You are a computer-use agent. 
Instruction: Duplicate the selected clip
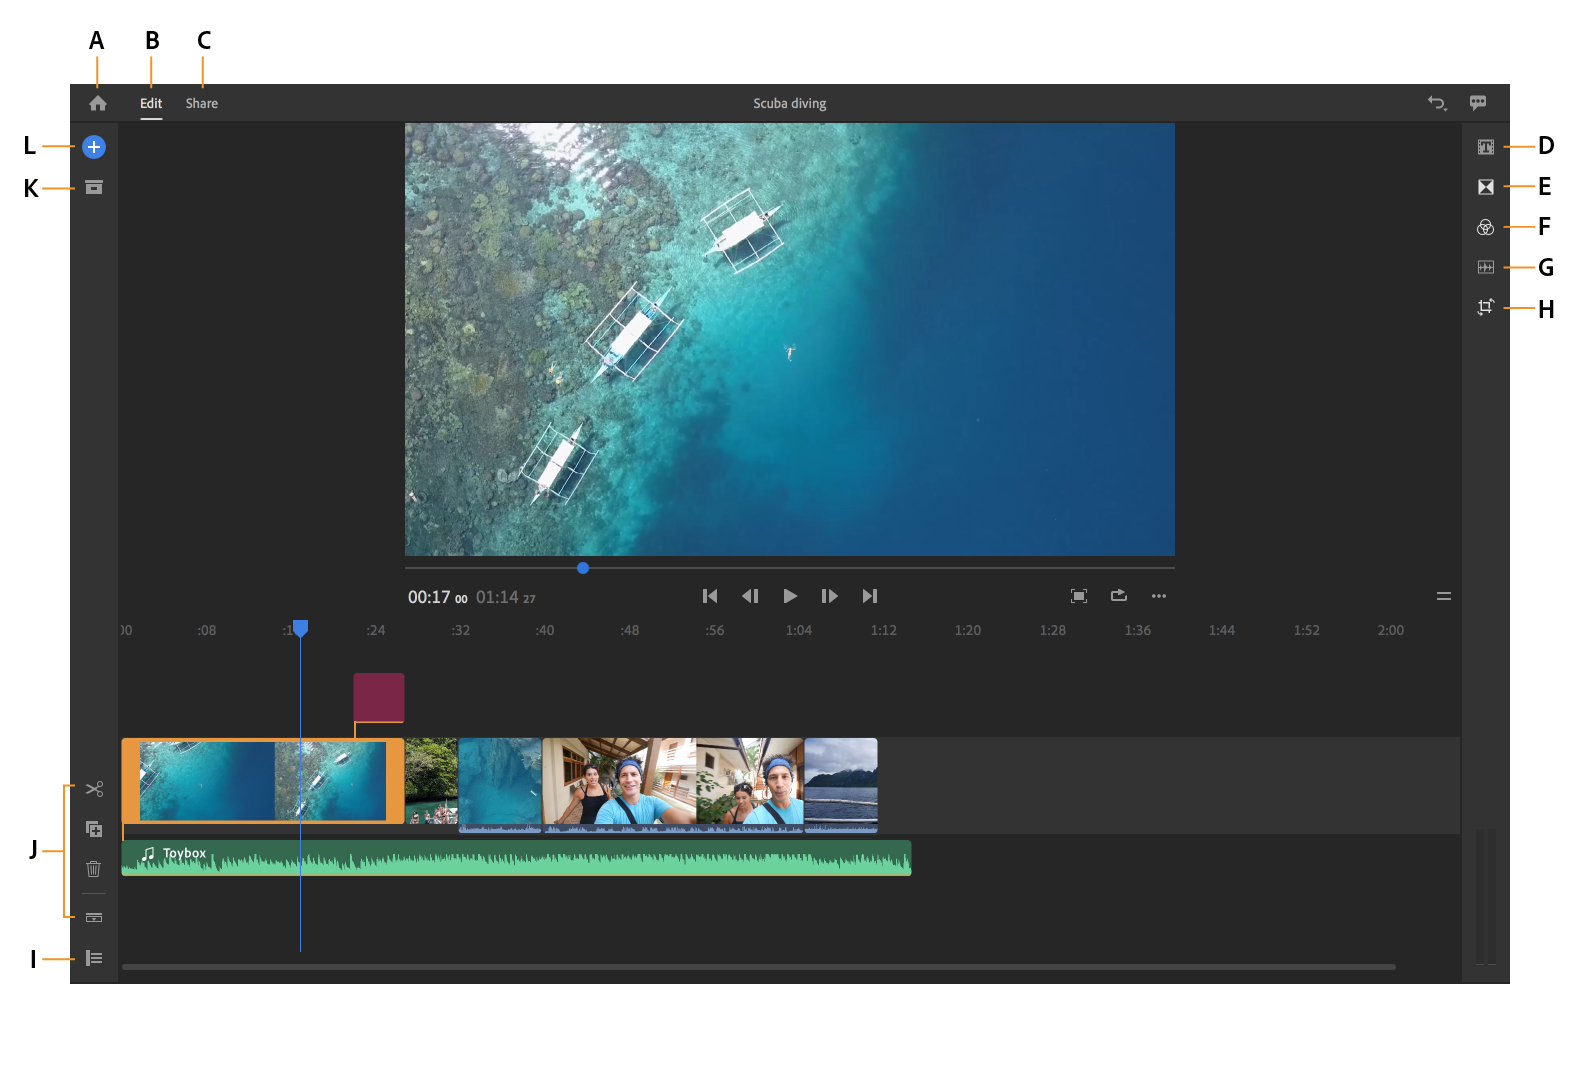[94, 829]
